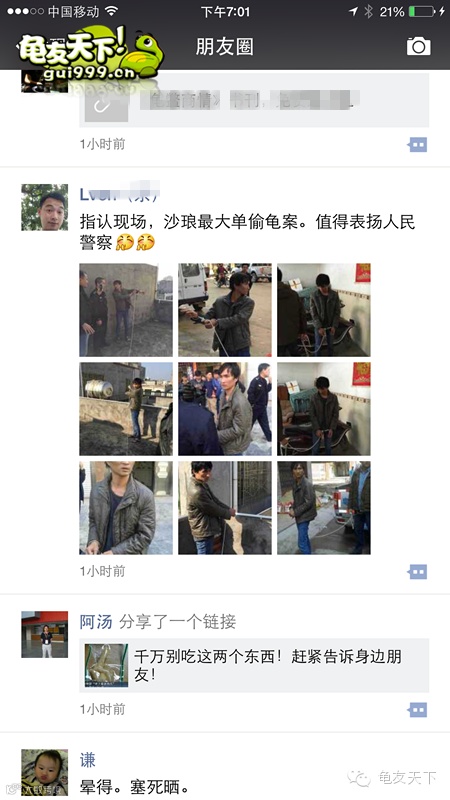Tap comment icon under 阿汤's shared link
The image size is (450, 800).
pos(417,710)
